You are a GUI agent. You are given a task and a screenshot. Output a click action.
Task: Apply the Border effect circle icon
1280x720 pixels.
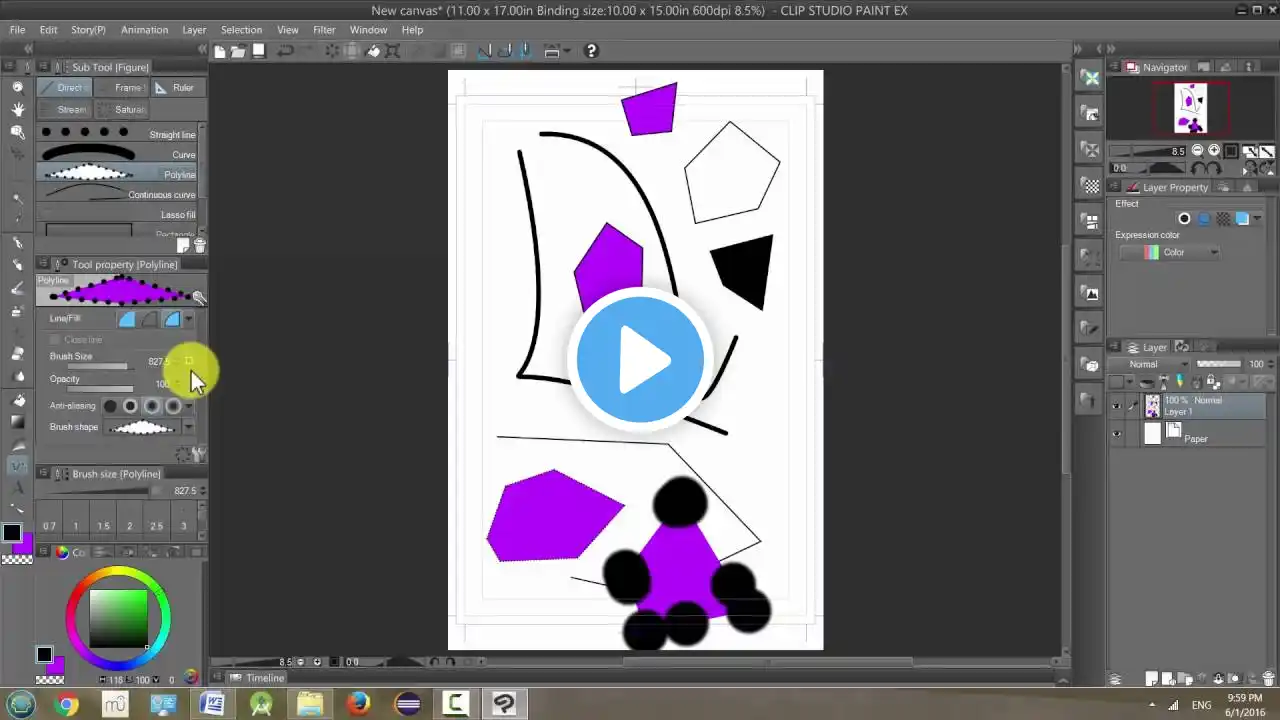point(1185,219)
